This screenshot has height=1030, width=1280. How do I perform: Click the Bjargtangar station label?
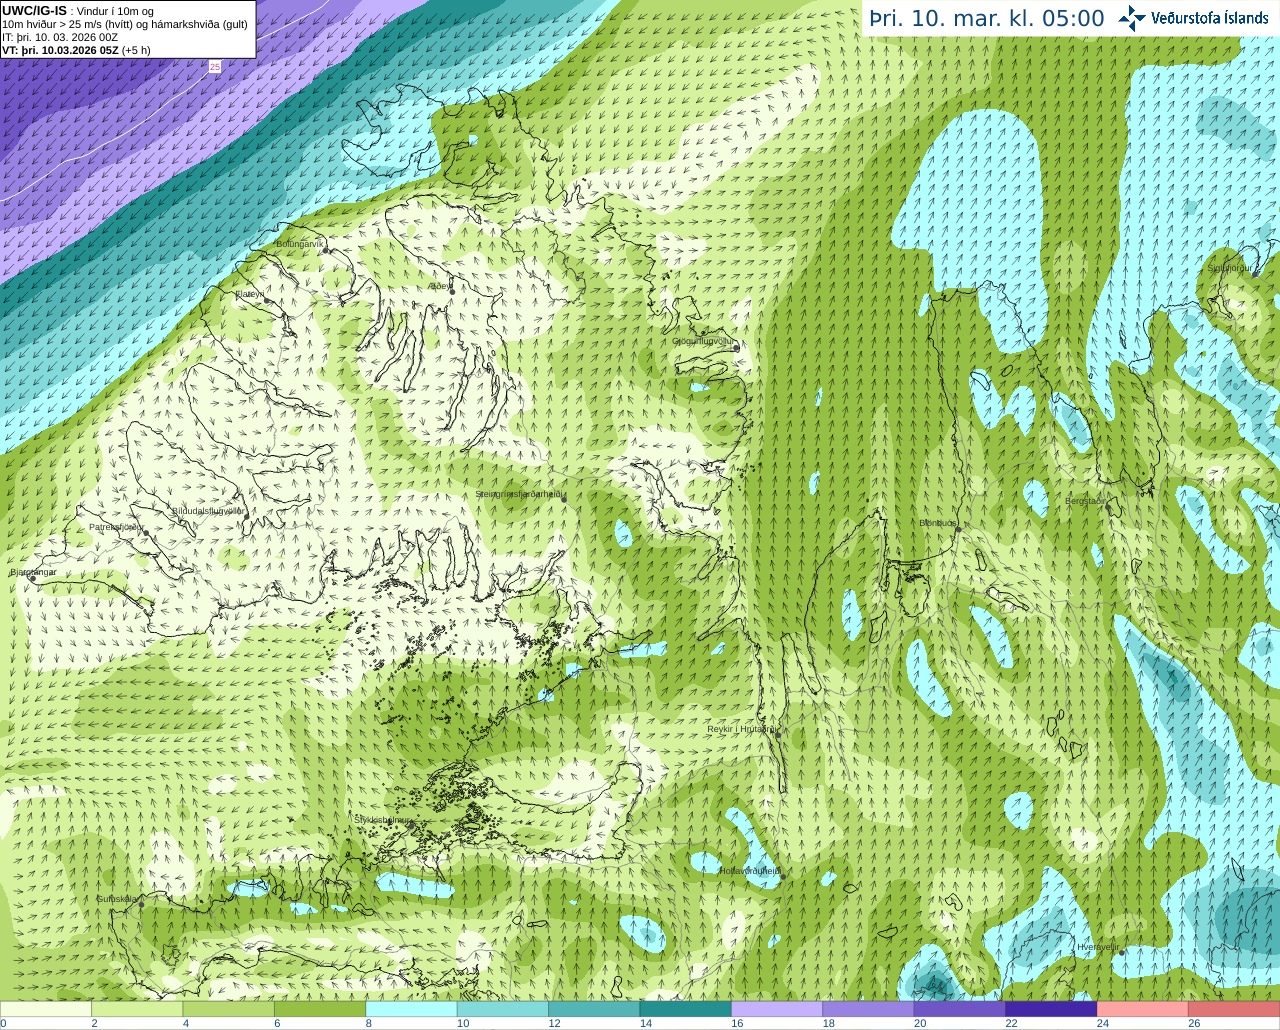point(33,573)
